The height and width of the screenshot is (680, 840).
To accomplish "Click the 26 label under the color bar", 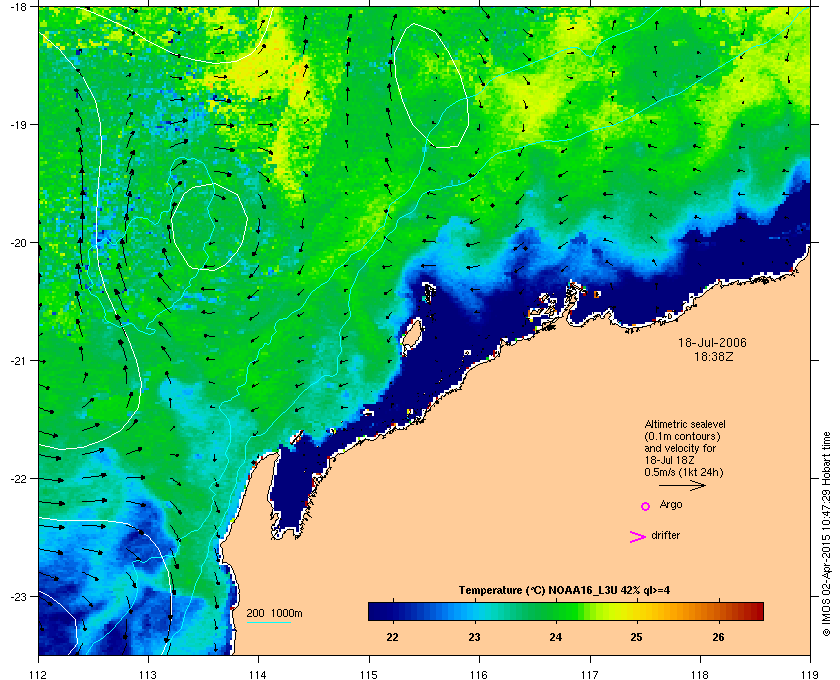I will [718, 637].
